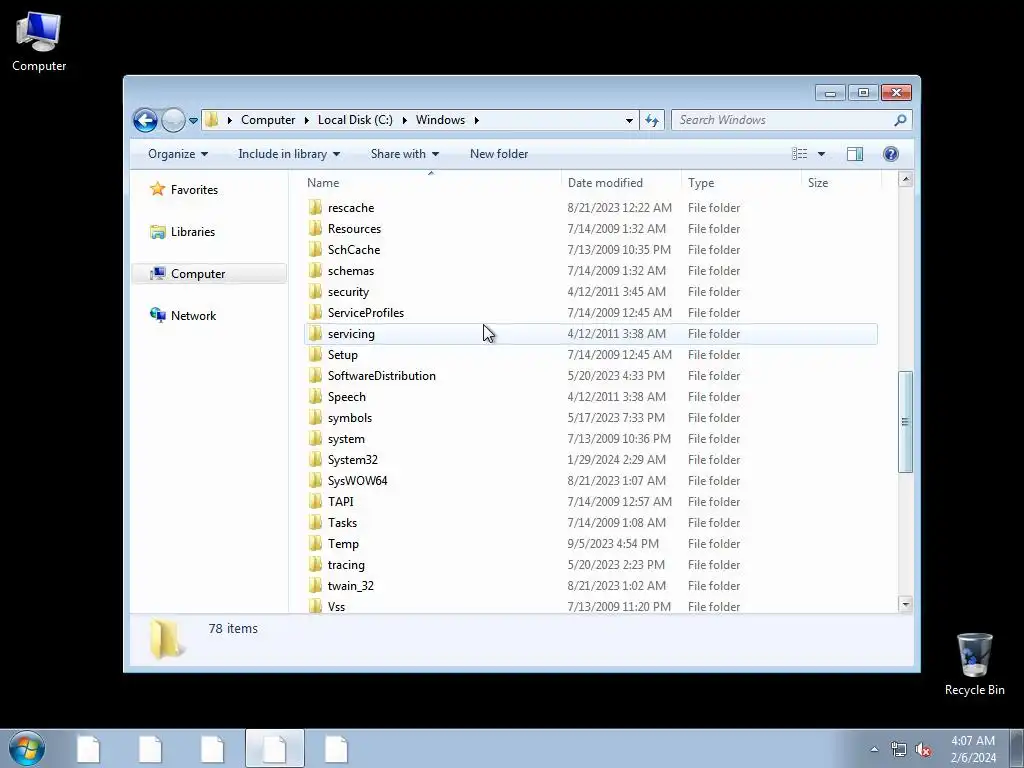This screenshot has height=768, width=1024.
Task: Click the Local Disk (C:) breadcrumb
Action: (x=355, y=120)
